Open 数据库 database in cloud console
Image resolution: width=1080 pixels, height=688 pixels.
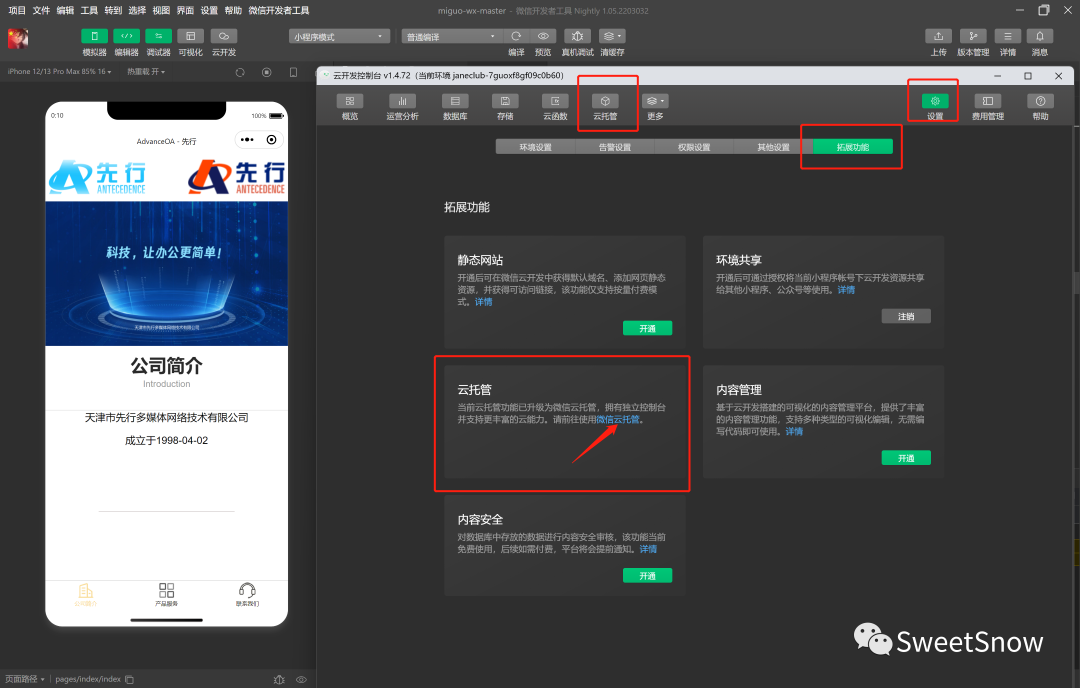click(455, 107)
